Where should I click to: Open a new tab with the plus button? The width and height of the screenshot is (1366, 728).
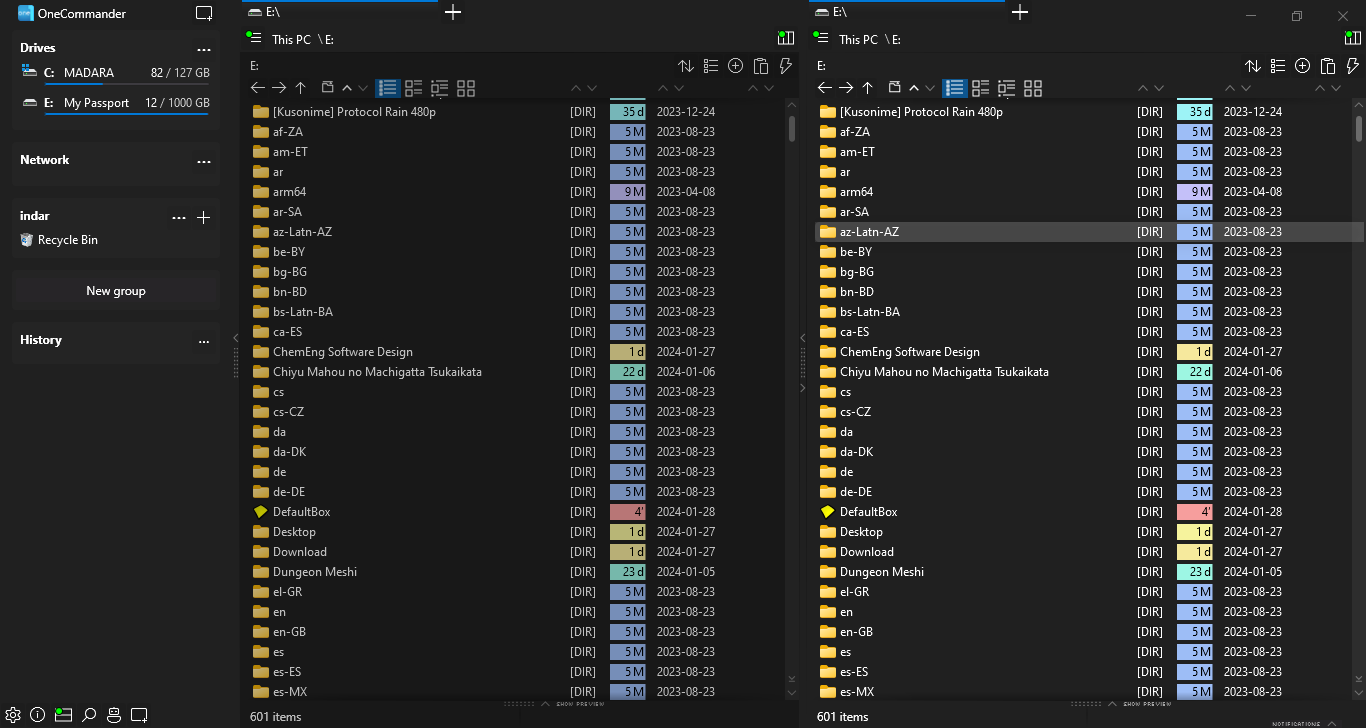452,13
